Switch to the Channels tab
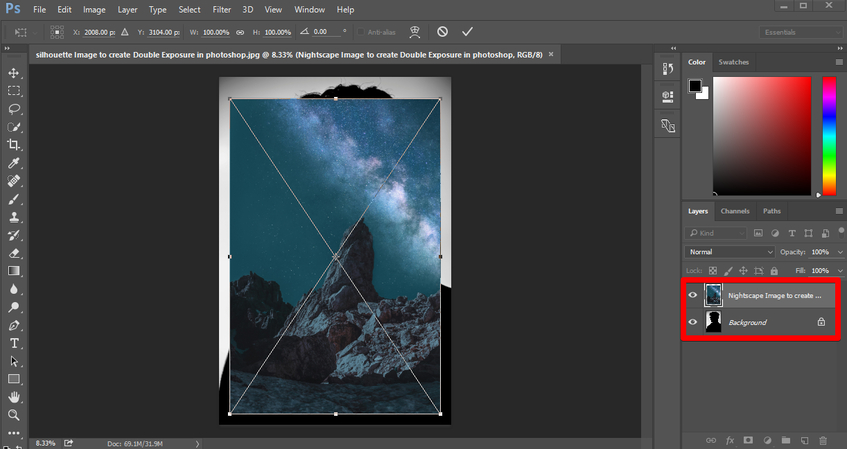Screen dimensions: 847x449 (735, 211)
